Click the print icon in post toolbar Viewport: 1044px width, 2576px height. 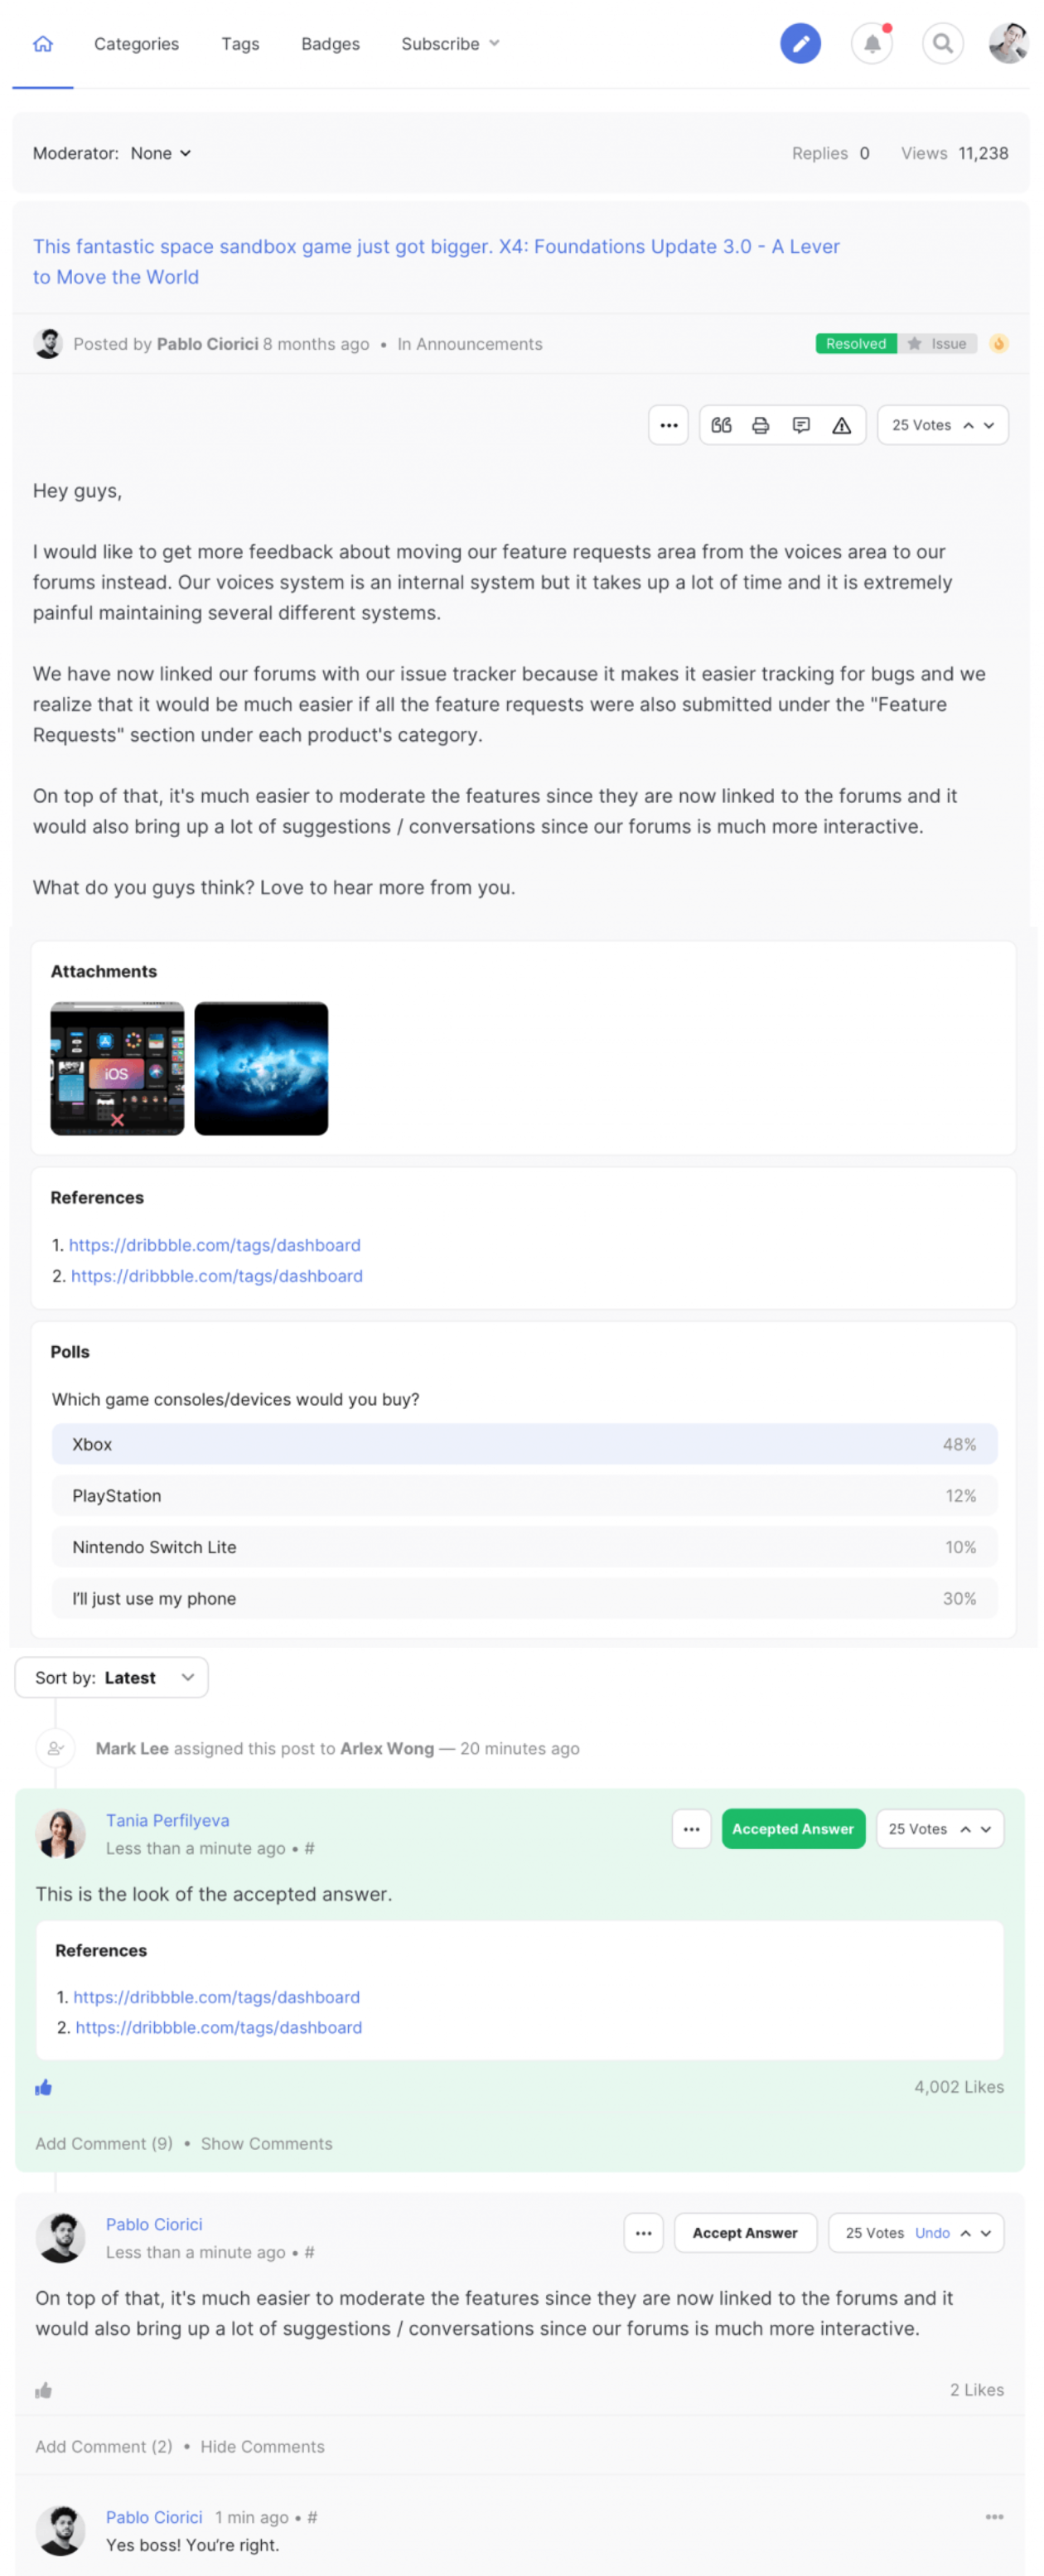coord(761,425)
